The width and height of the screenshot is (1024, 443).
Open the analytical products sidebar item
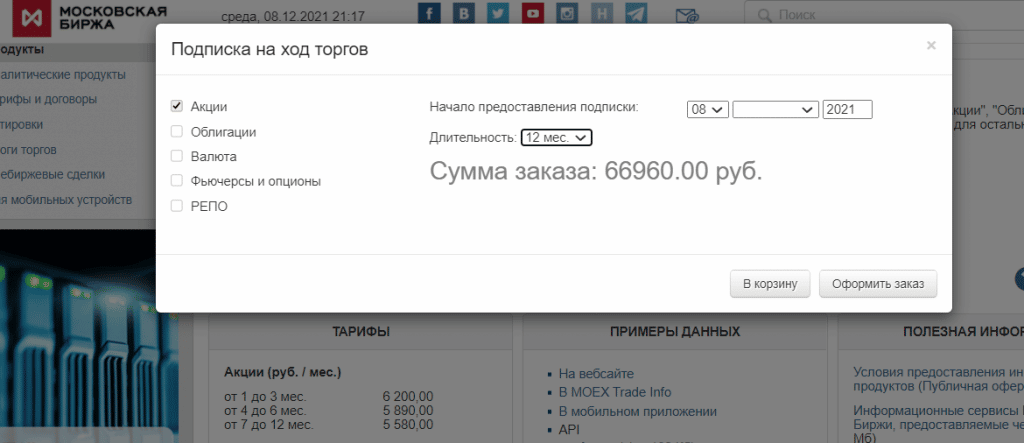(63, 75)
